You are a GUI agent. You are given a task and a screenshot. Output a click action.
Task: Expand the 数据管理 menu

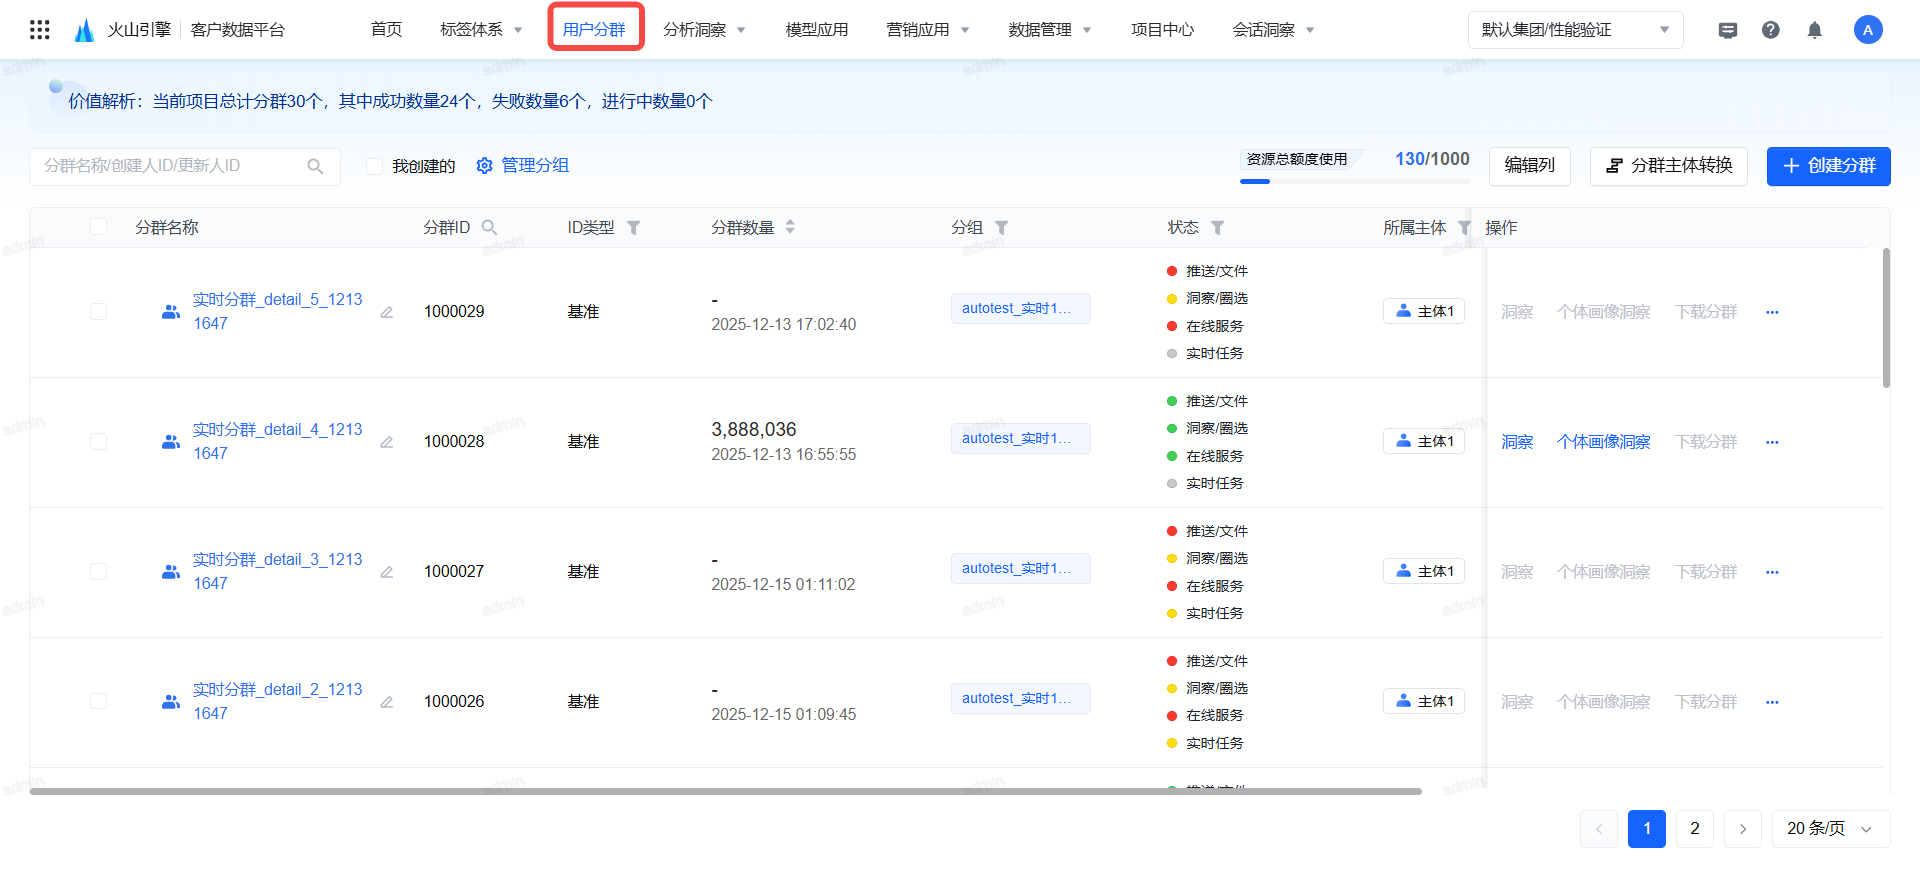point(1049,30)
